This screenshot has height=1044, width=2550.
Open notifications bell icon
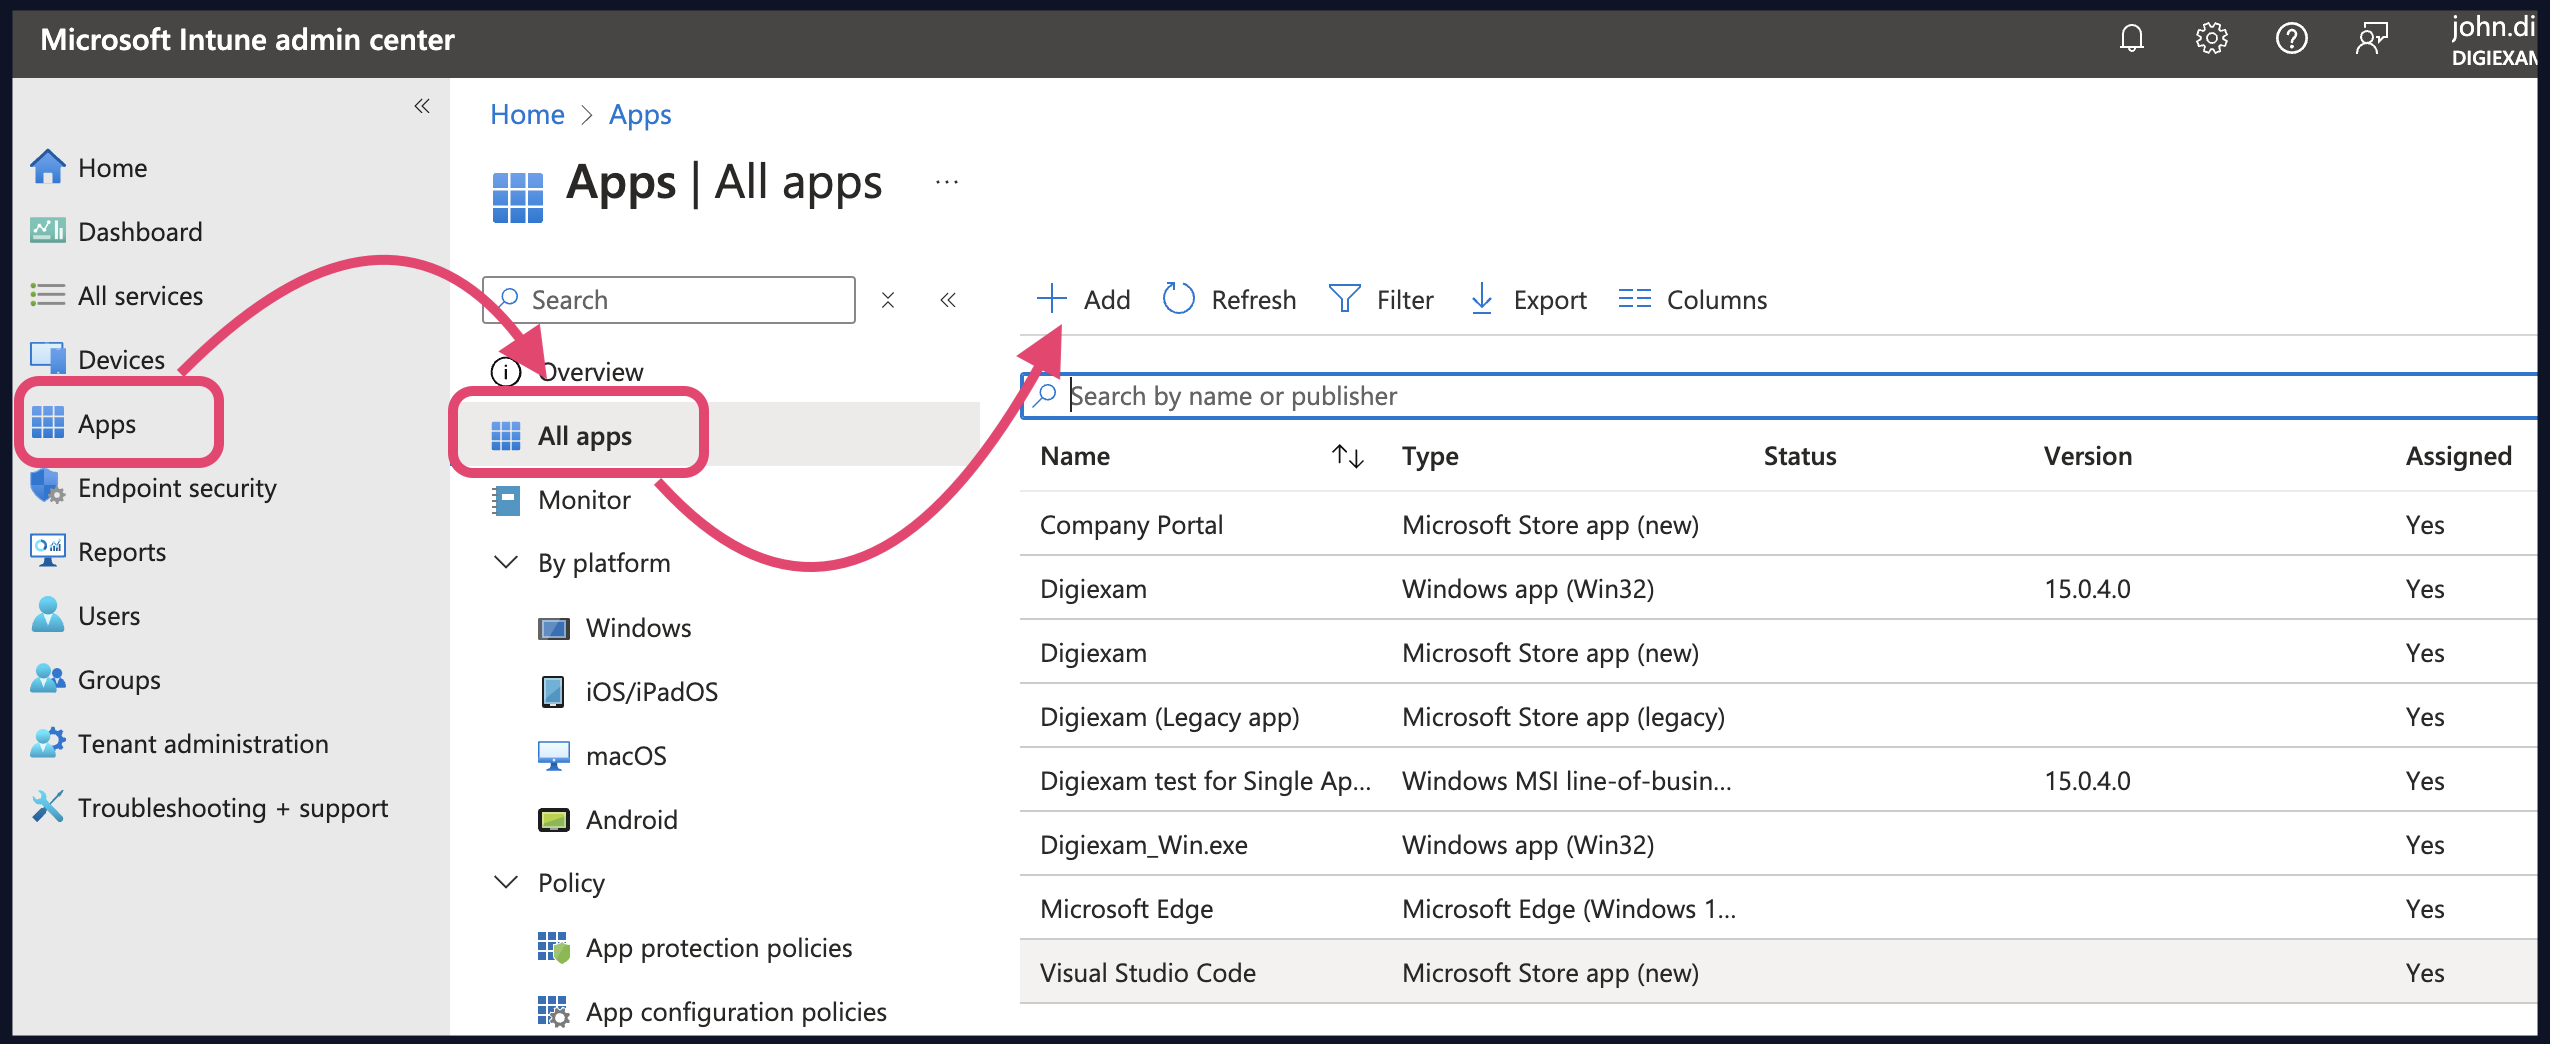[2131, 39]
